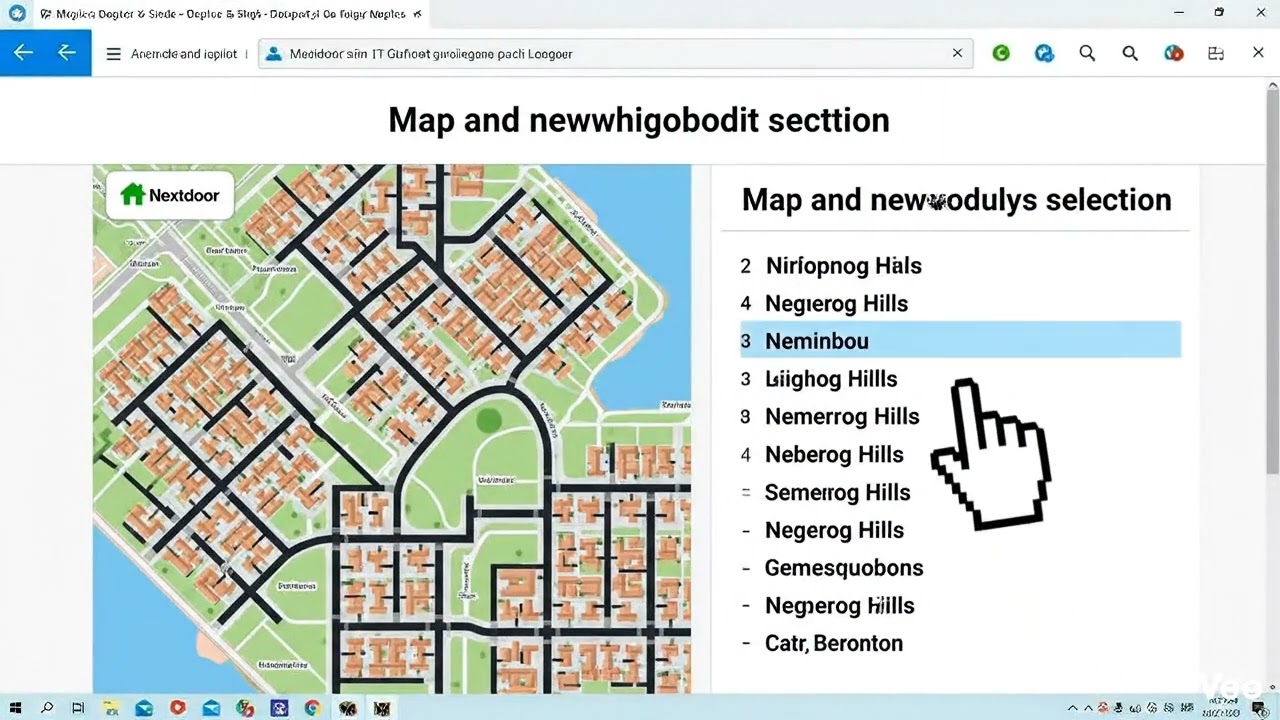Open the Windows Start menu
1280x720 pixels.
(x=15, y=708)
